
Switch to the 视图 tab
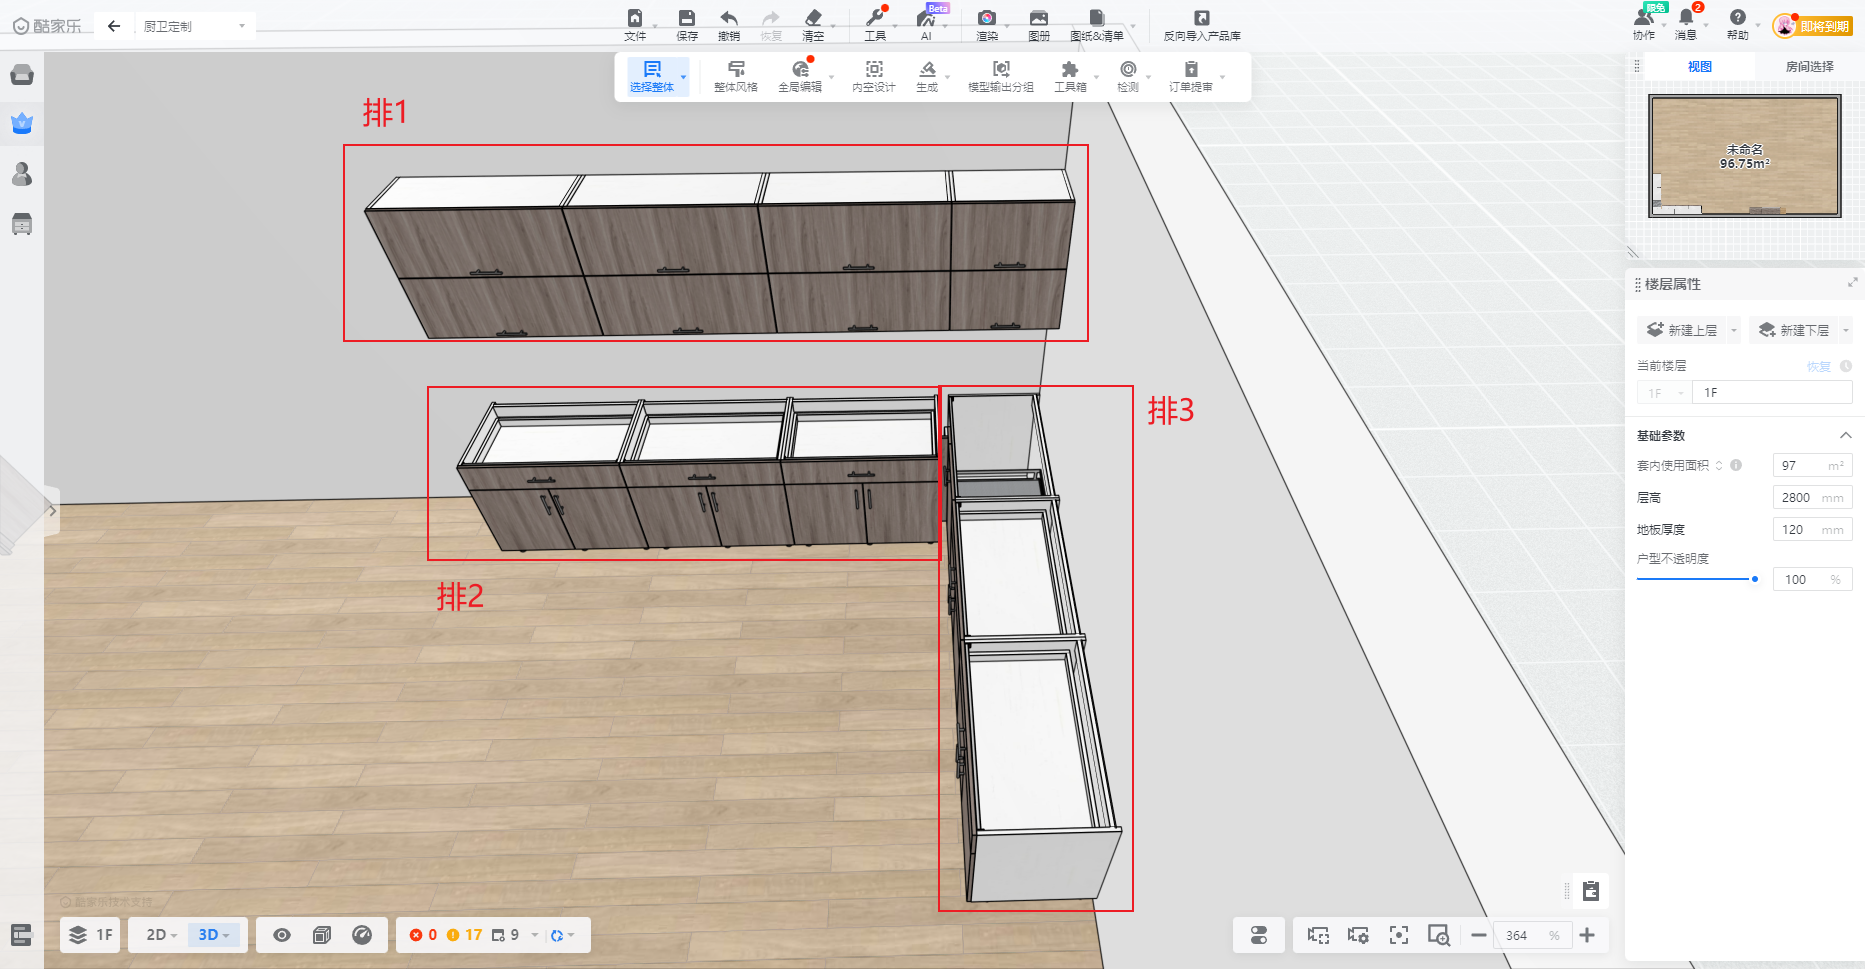coord(1699,66)
